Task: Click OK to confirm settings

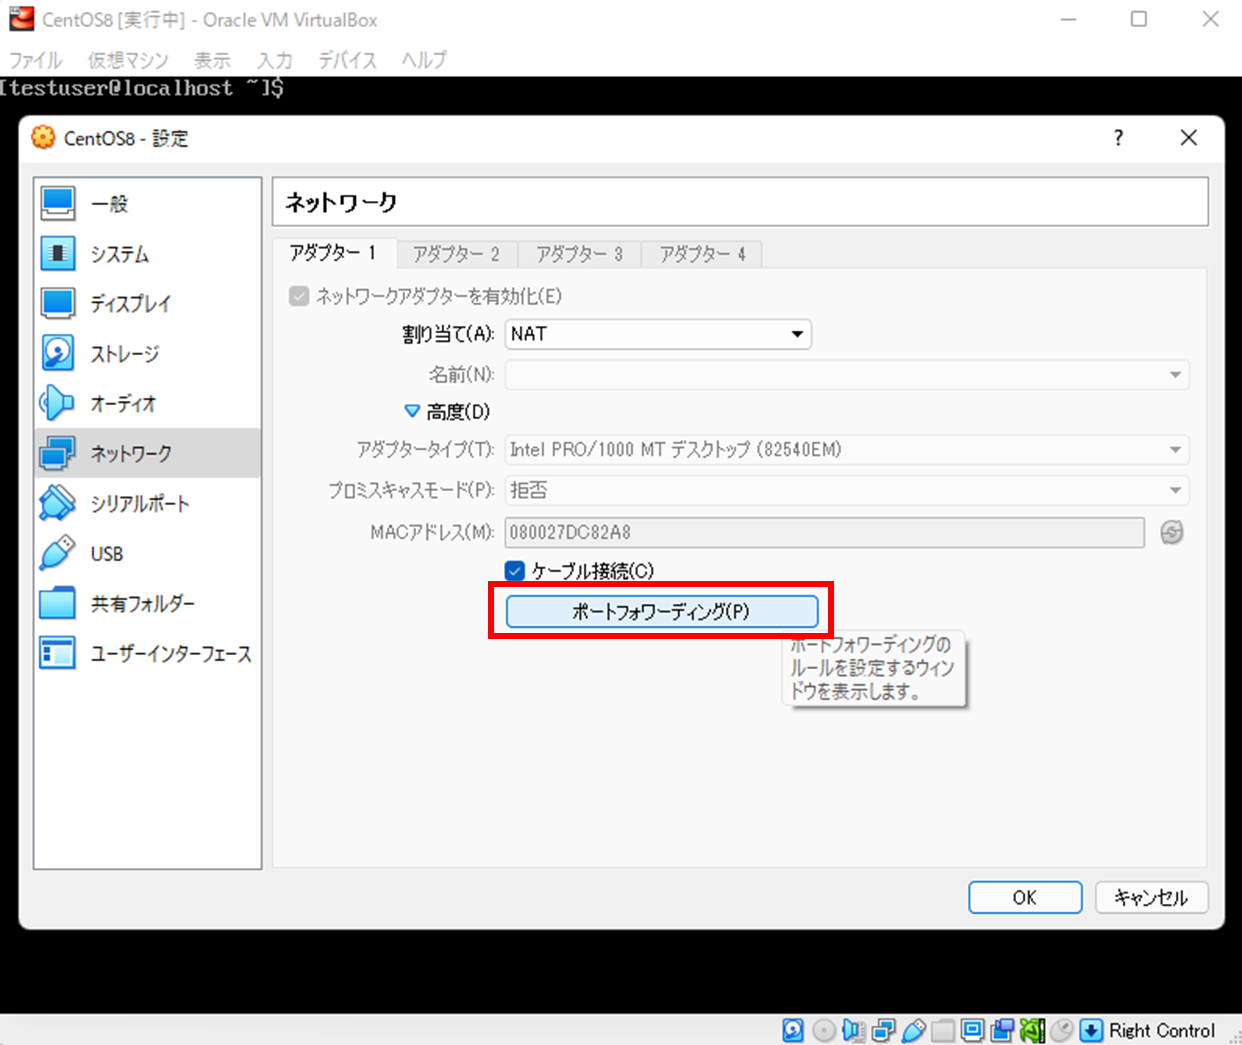Action: point(1024,897)
